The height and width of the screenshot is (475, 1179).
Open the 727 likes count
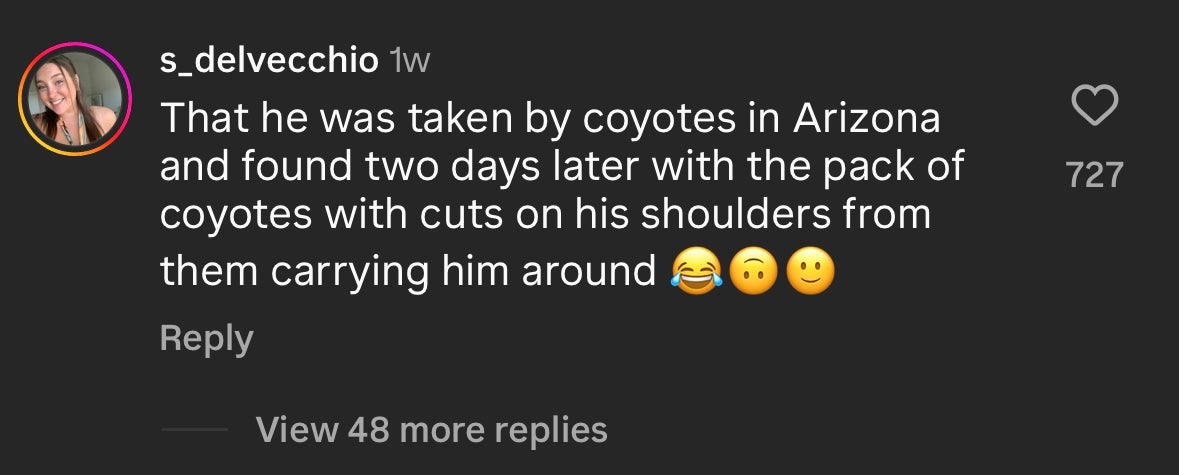[1094, 176]
